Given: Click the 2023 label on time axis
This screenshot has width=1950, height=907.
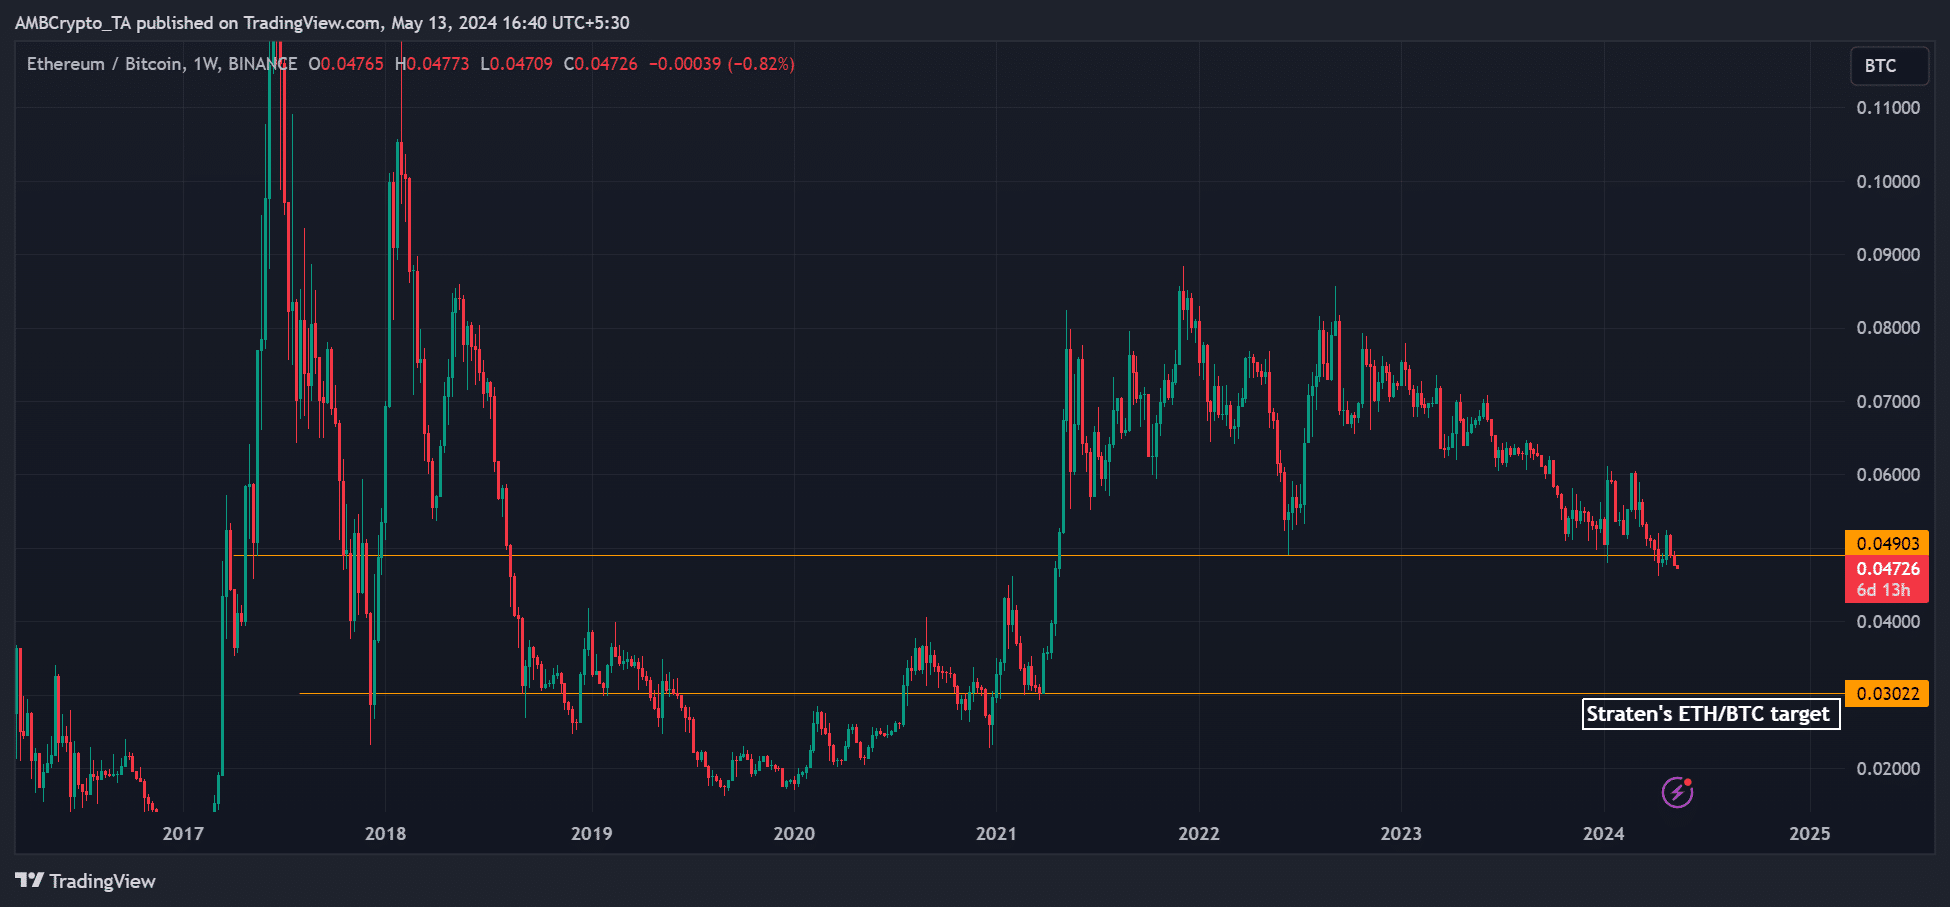Looking at the screenshot, I should point(1401,834).
